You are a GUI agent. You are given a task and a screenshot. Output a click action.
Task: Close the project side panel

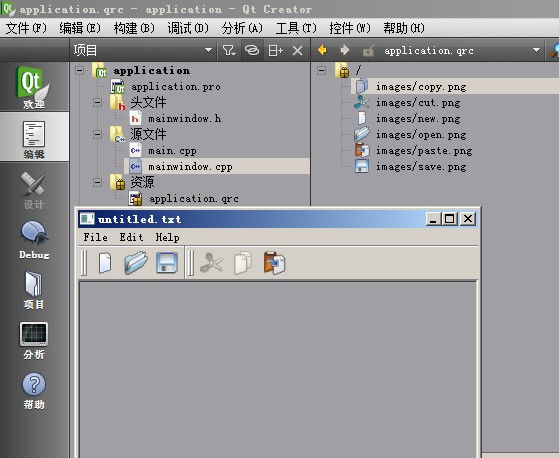point(297,51)
